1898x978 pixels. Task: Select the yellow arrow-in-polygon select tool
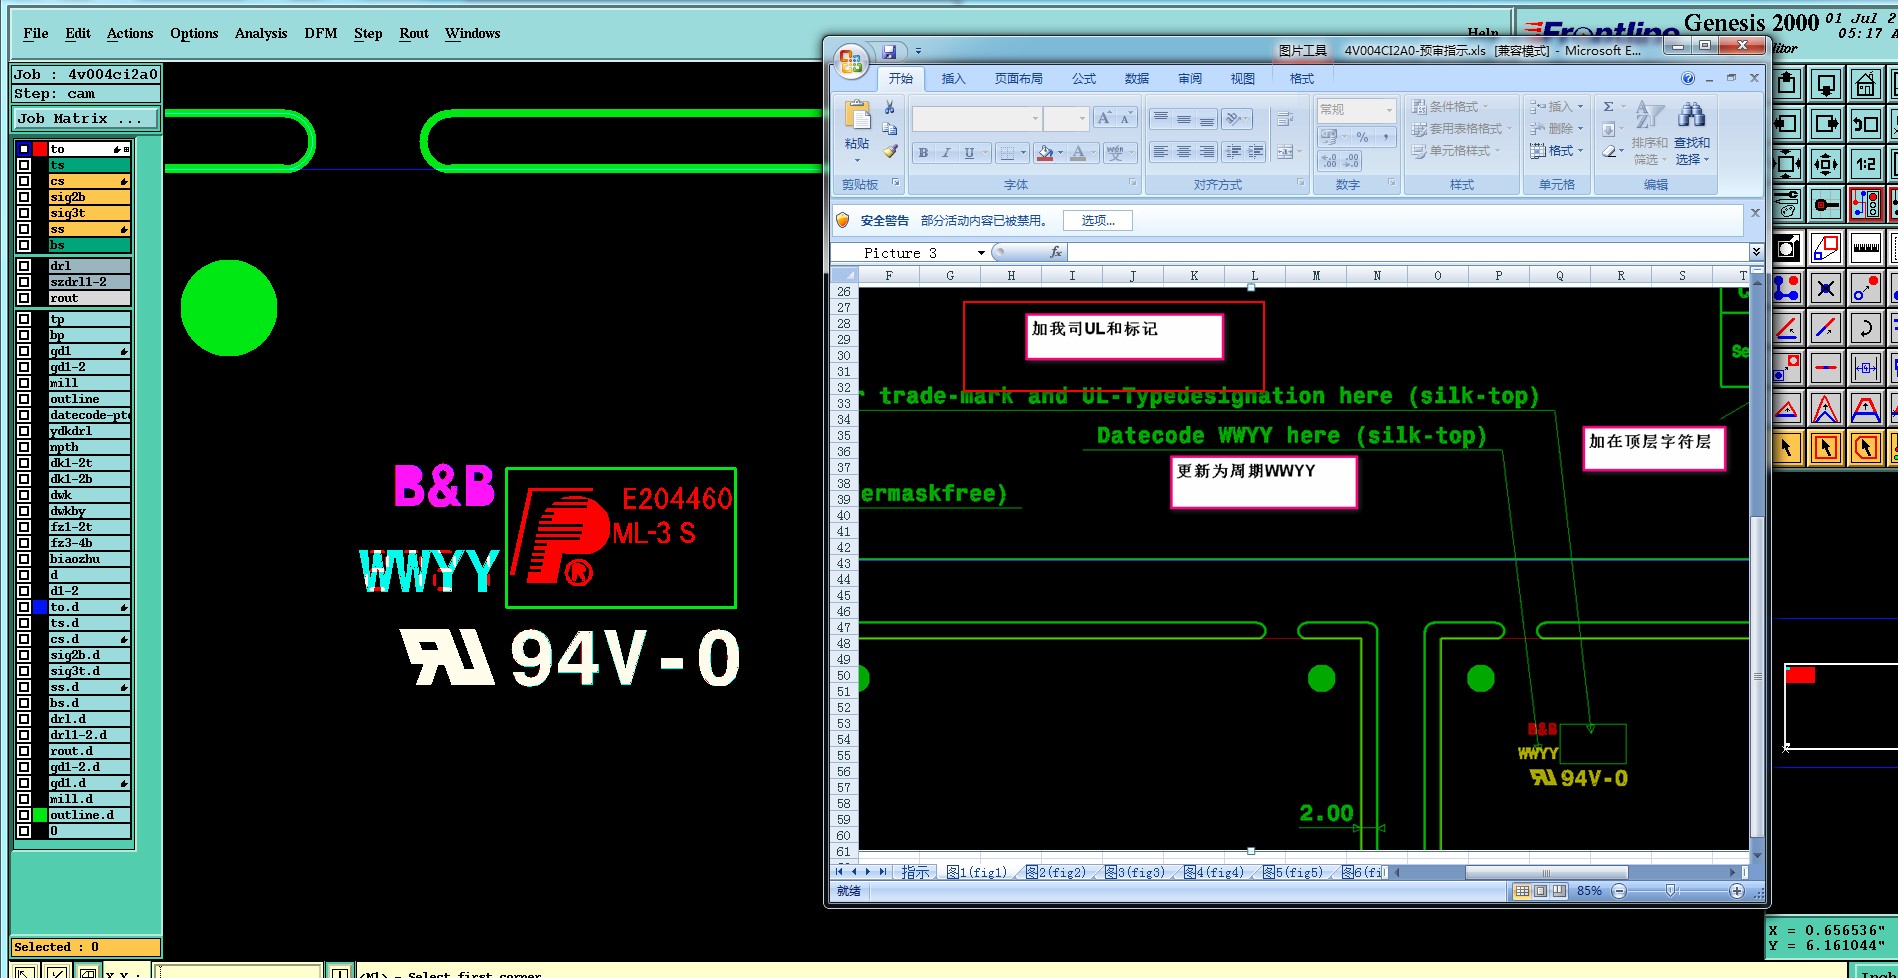1865,448
